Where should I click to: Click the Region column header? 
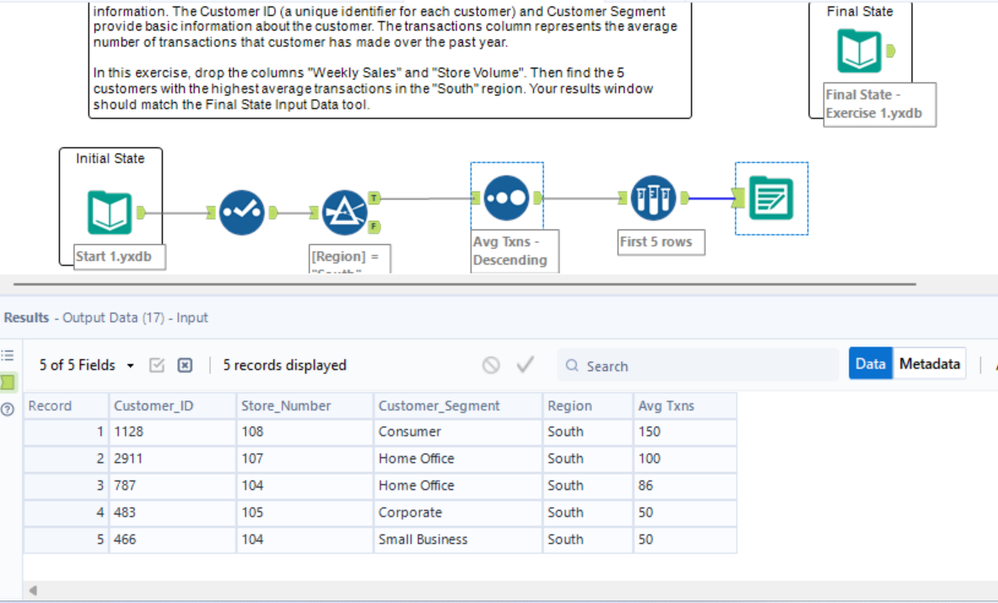tap(588, 406)
